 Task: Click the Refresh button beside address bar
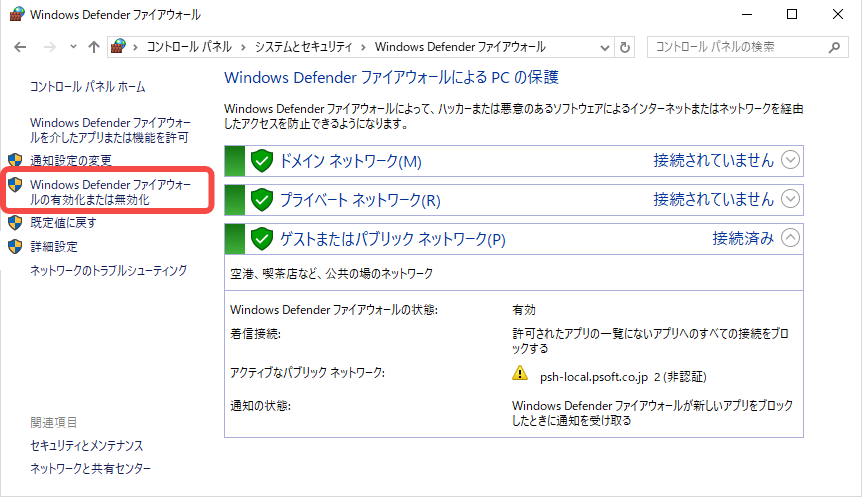pos(625,47)
